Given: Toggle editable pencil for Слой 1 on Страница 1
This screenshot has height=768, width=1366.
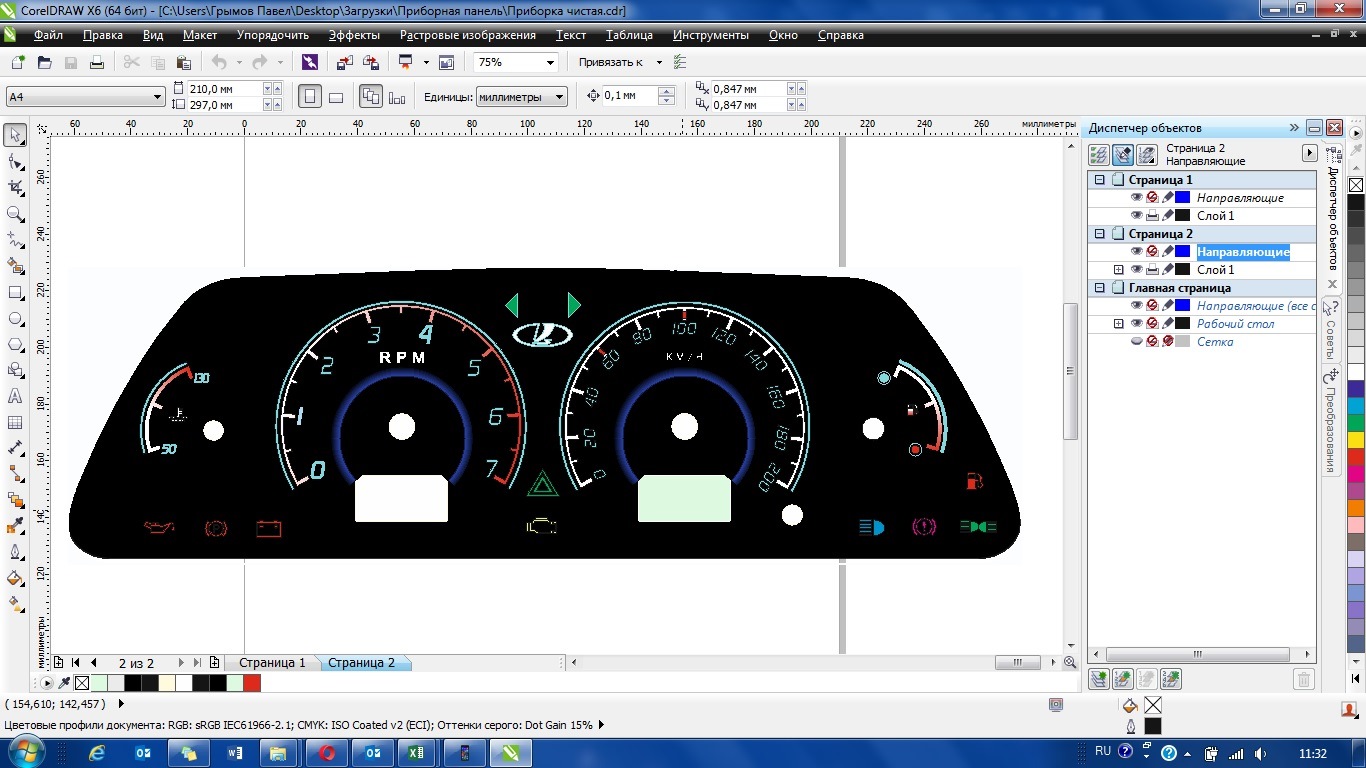Looking at the screenshot, I should pyautogui.click(x=1167, y=216).
